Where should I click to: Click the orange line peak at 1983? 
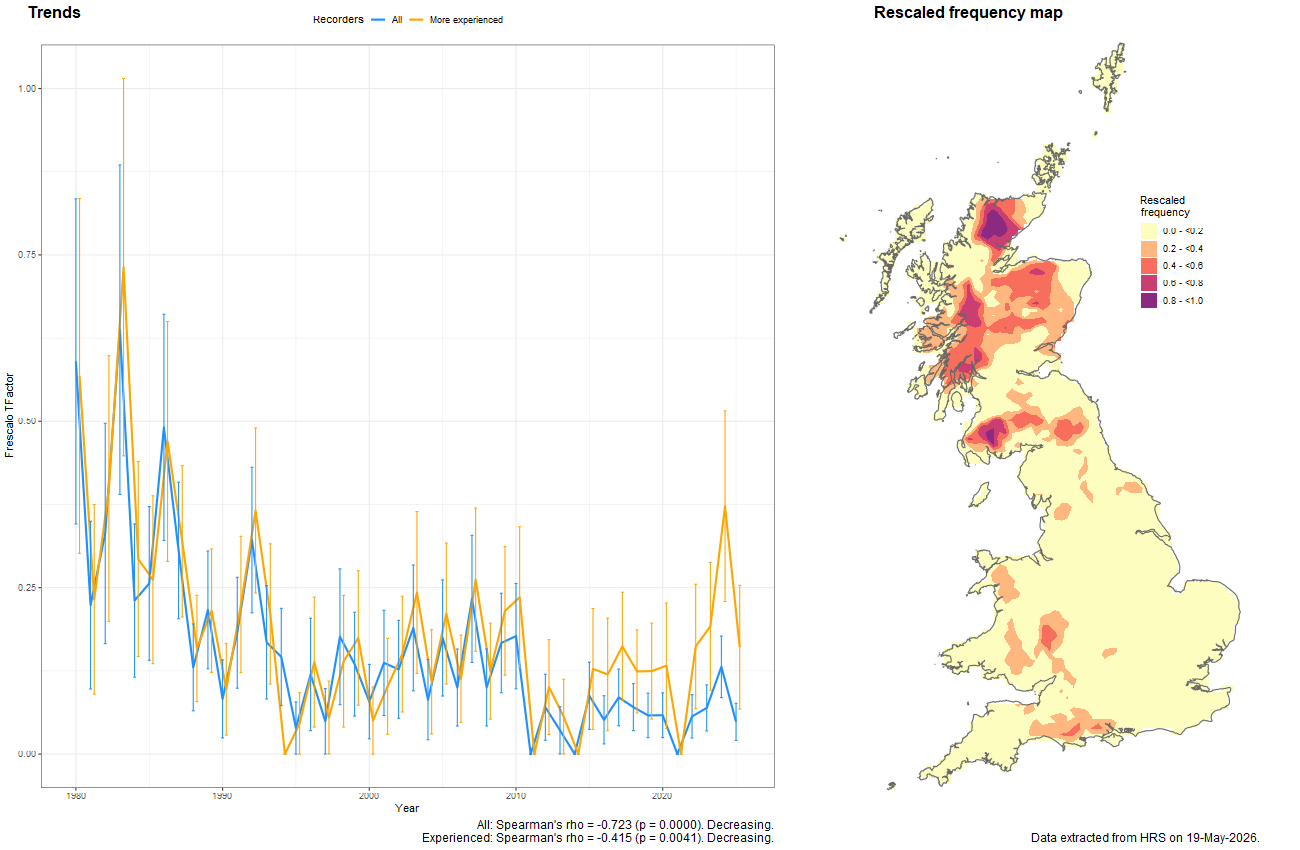tap(123, 267)
